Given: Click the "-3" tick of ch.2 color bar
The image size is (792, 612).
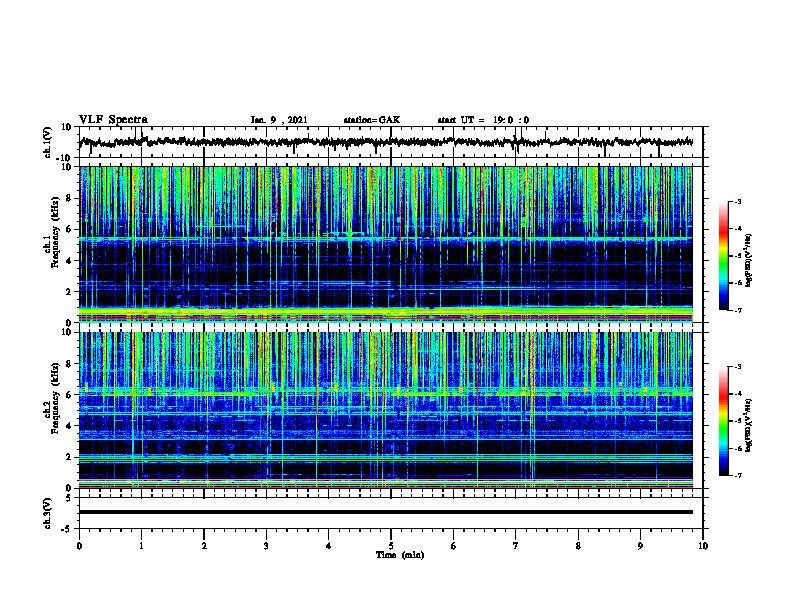Looking at the screenshot, I should pos(738,367).
